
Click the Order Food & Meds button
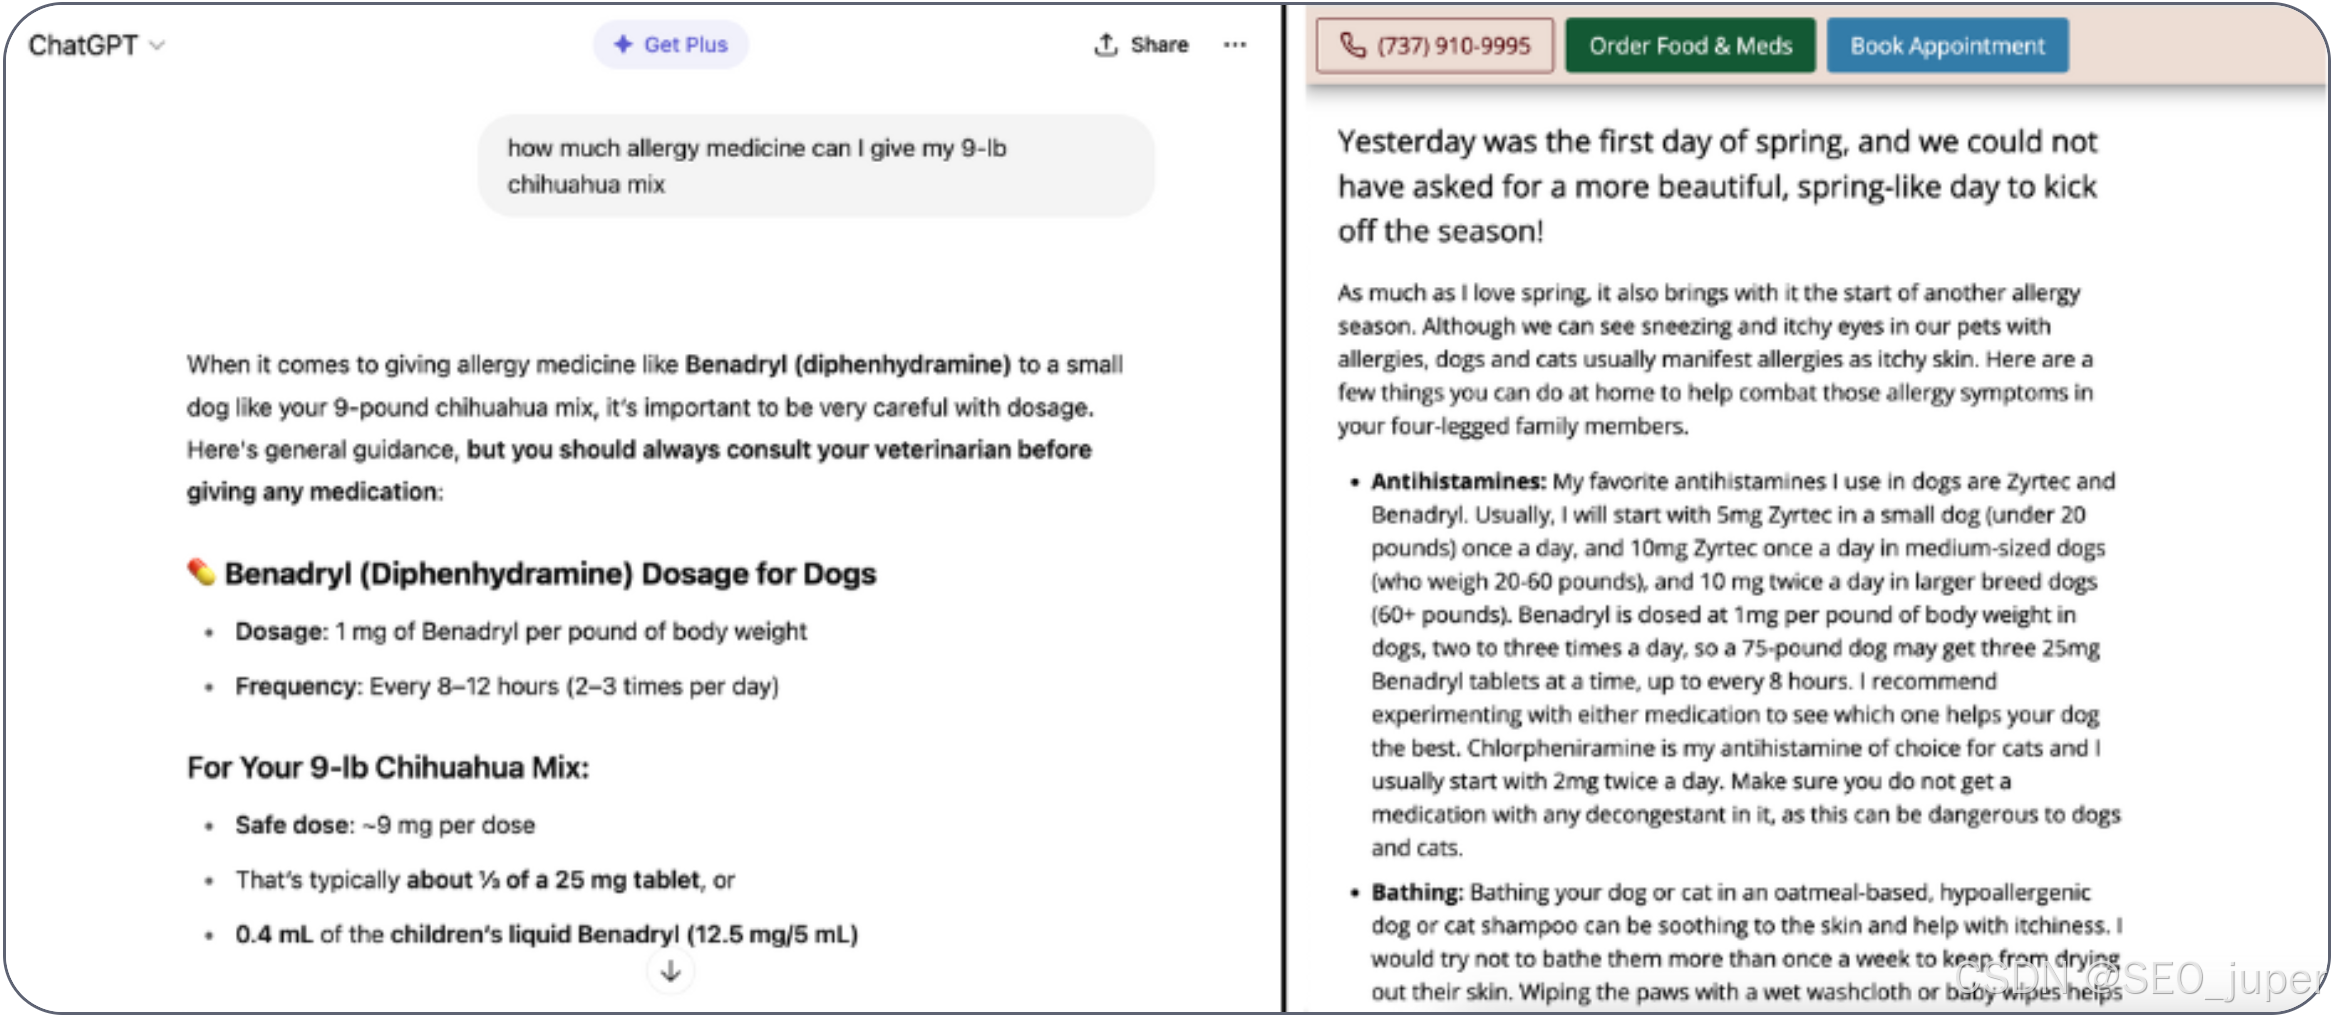click(1690, 46)
